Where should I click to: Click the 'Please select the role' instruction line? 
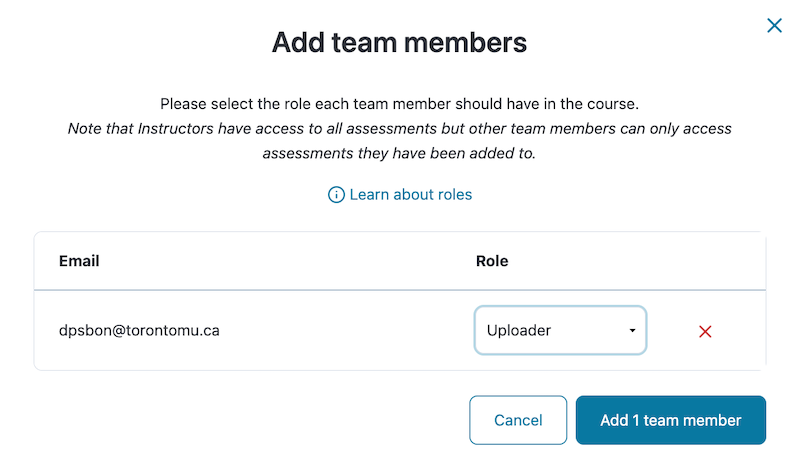point(399,103)
